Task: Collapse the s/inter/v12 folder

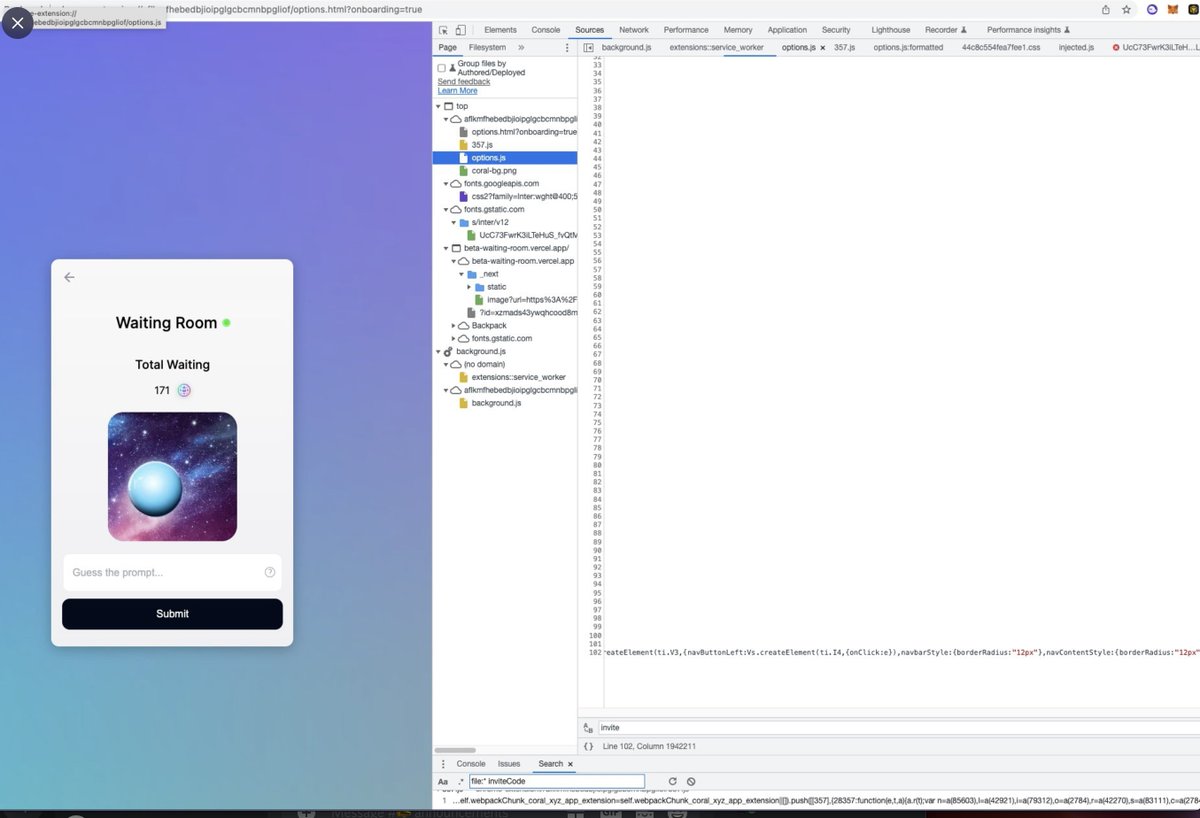Action: pyautogui.click(x=454, y=222)
